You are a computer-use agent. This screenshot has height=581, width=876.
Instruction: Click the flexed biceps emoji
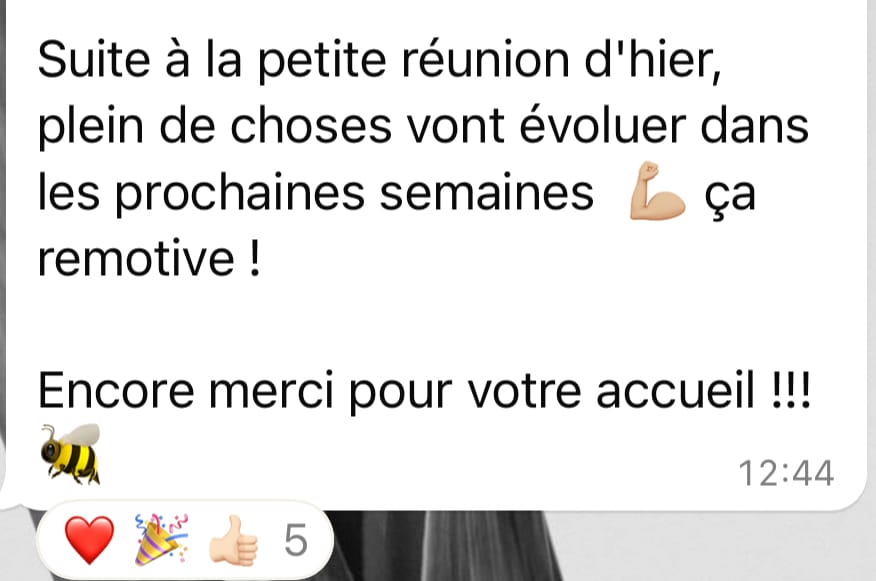pos(658,191)
